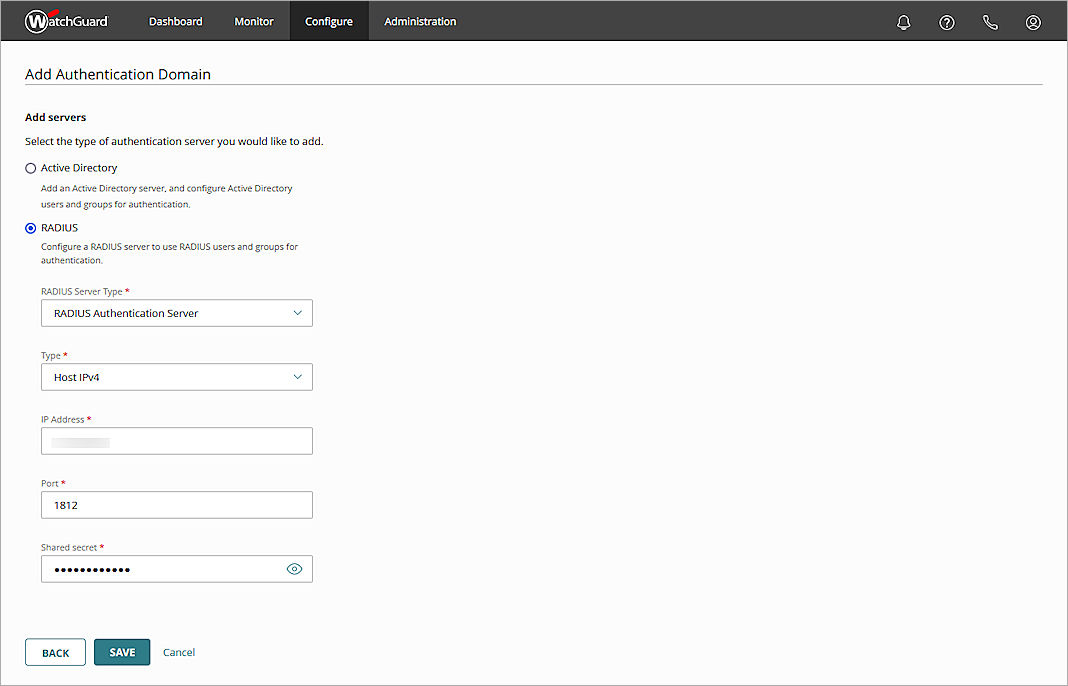Image resolution: width=1068 pixels, height=686 pixels.
Task: Switch to the Dashboard menu
Action: (175, 20)
